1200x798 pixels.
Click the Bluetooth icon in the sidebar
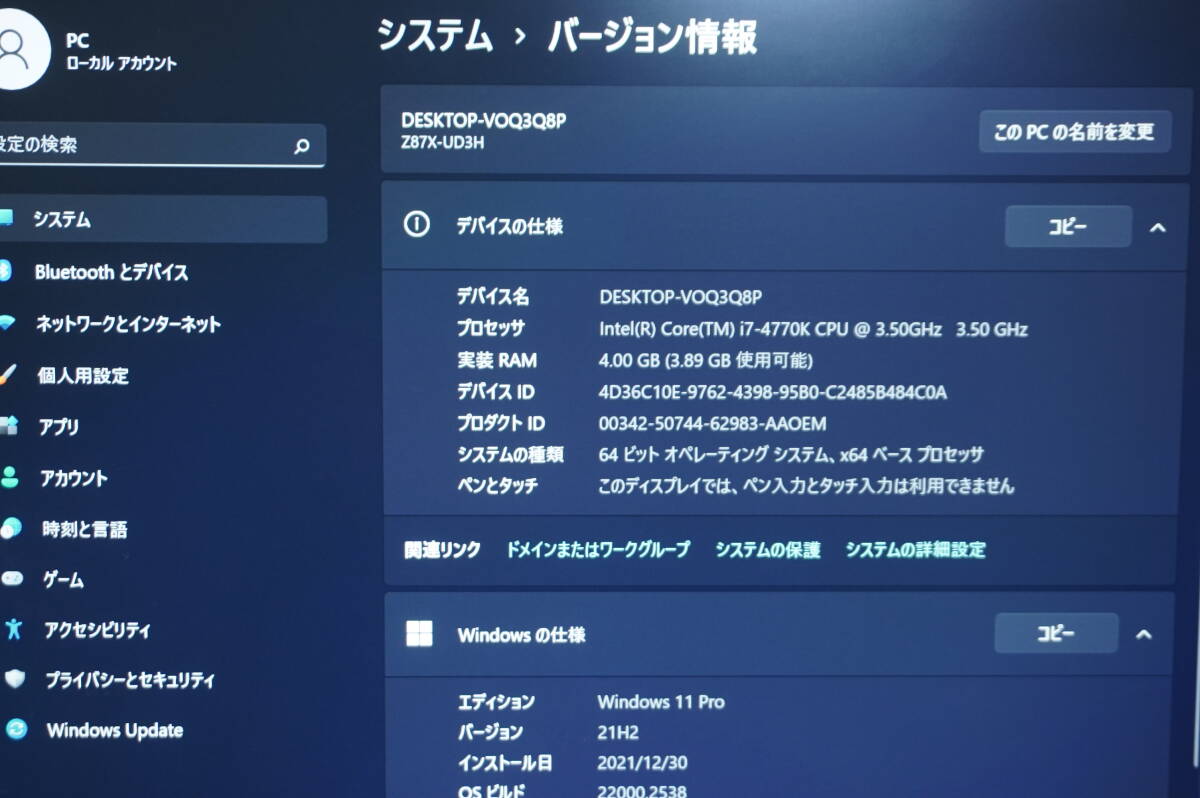(x=4, y=271)
